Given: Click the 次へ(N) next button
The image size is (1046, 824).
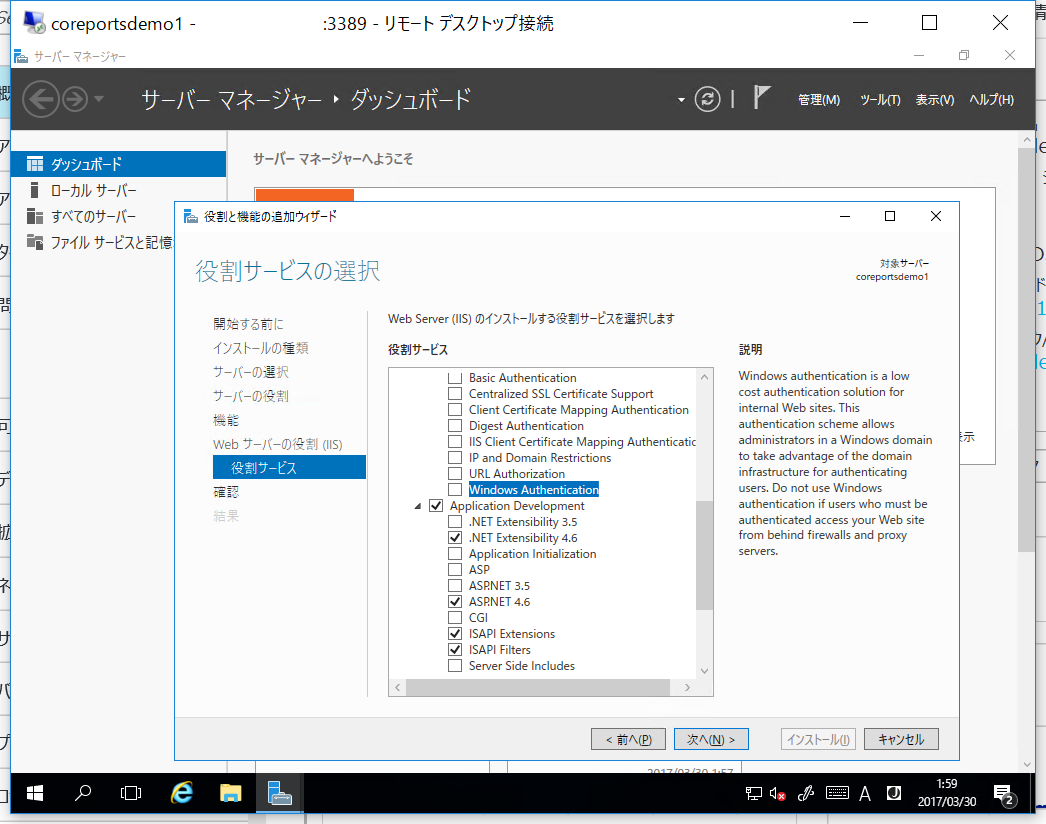Looking at the screenshot, I should click(x=711, y=739).
